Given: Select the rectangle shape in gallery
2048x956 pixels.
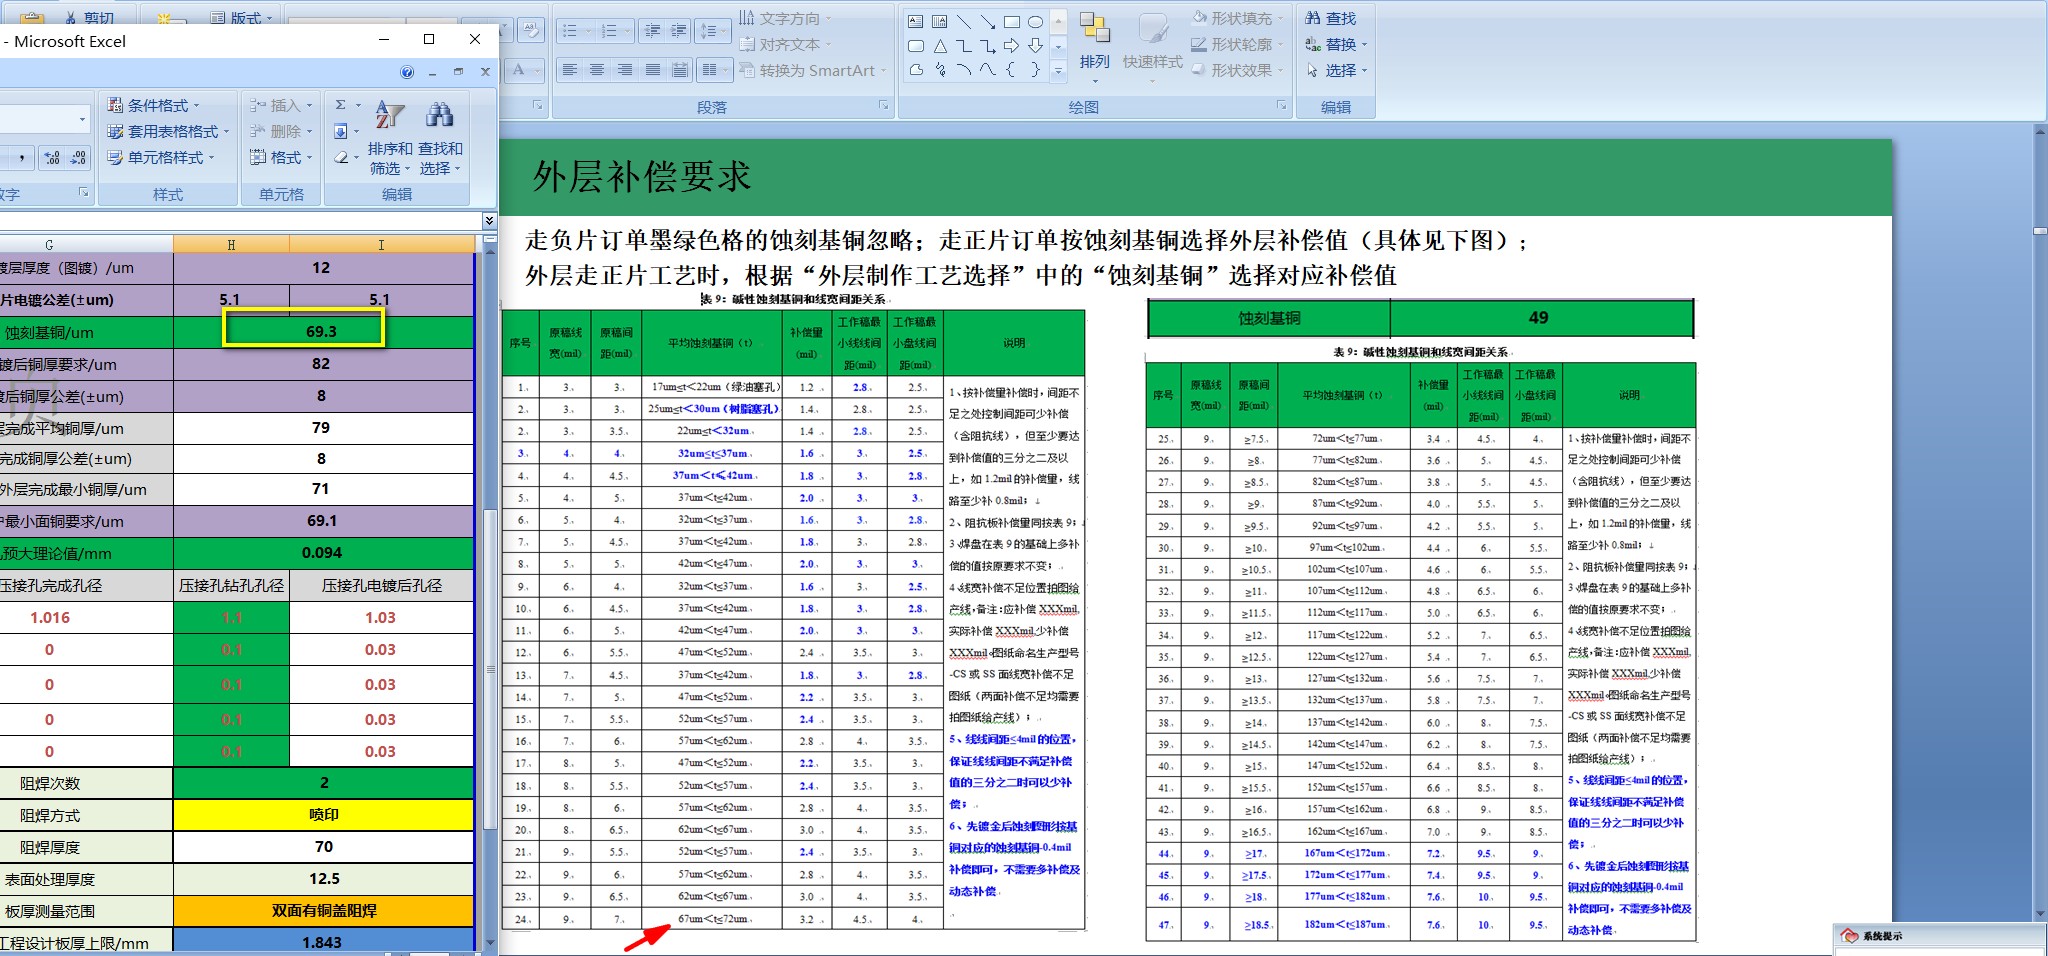Looking at the screenshot, I should [x=1012, y=21].
